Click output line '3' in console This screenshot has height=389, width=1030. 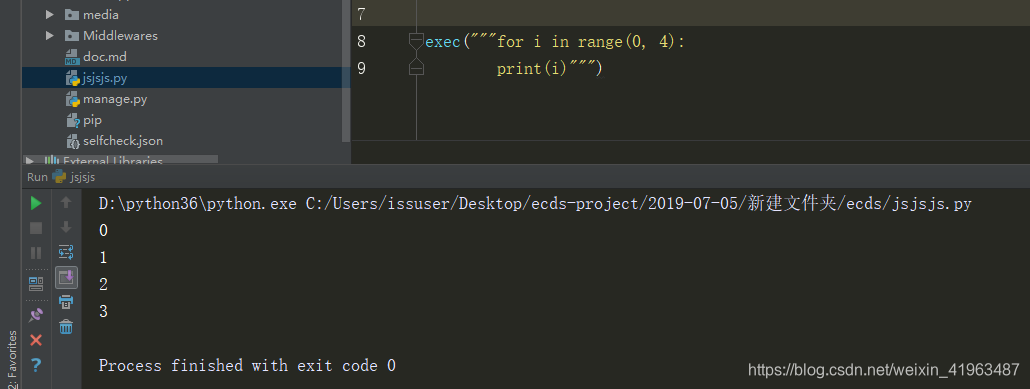click(x=103, y=311)
